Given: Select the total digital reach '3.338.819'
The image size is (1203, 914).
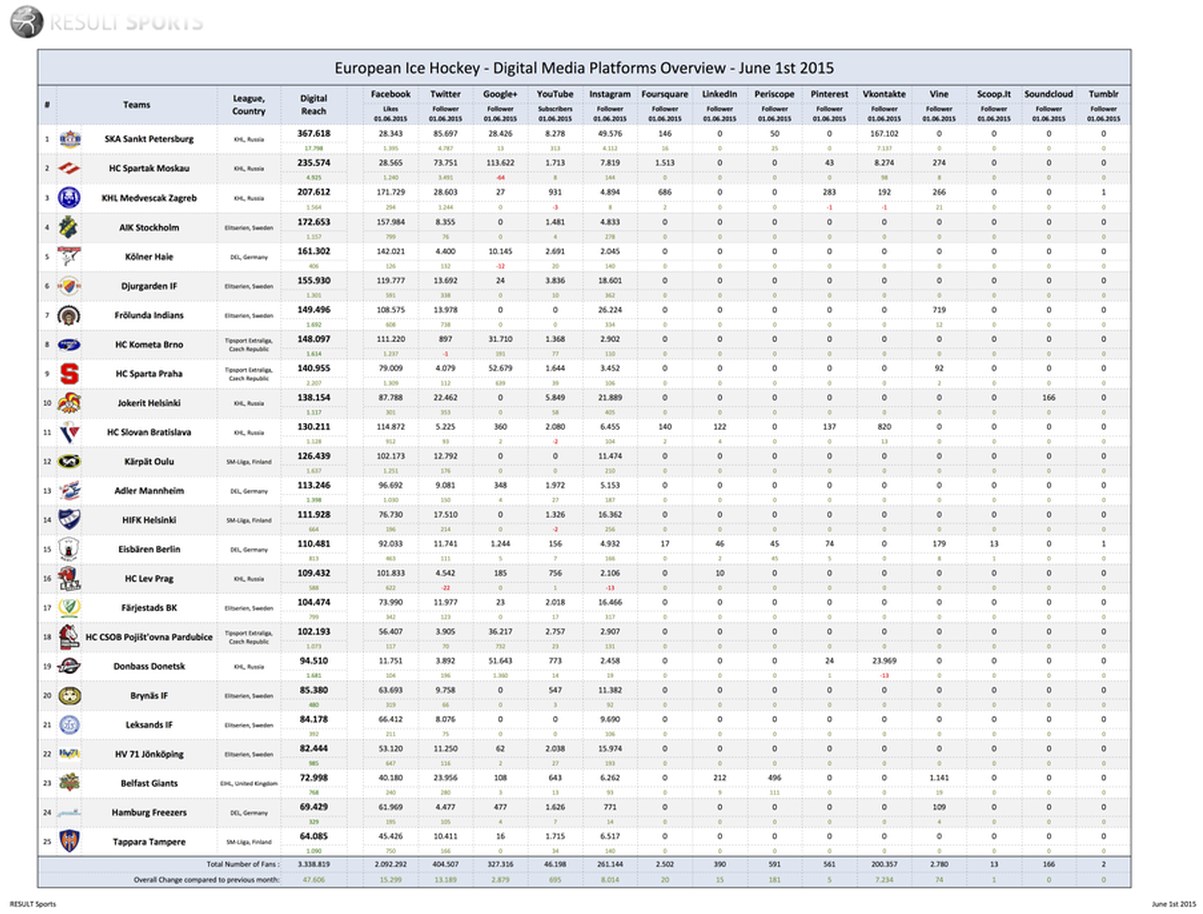Looking at the screenshot, I should pos(314,863).
